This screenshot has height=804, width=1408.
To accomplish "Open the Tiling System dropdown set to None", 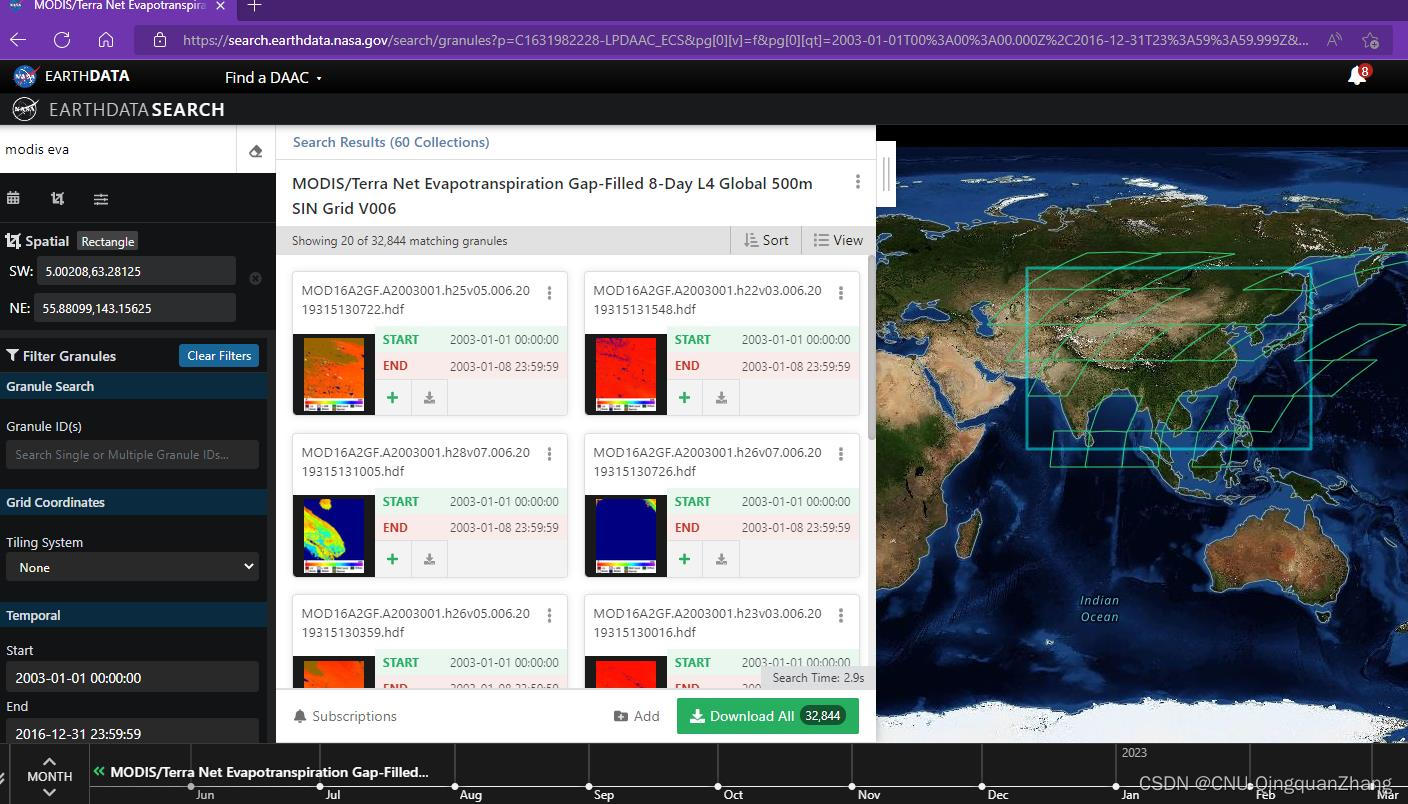I will click(132, 567).
